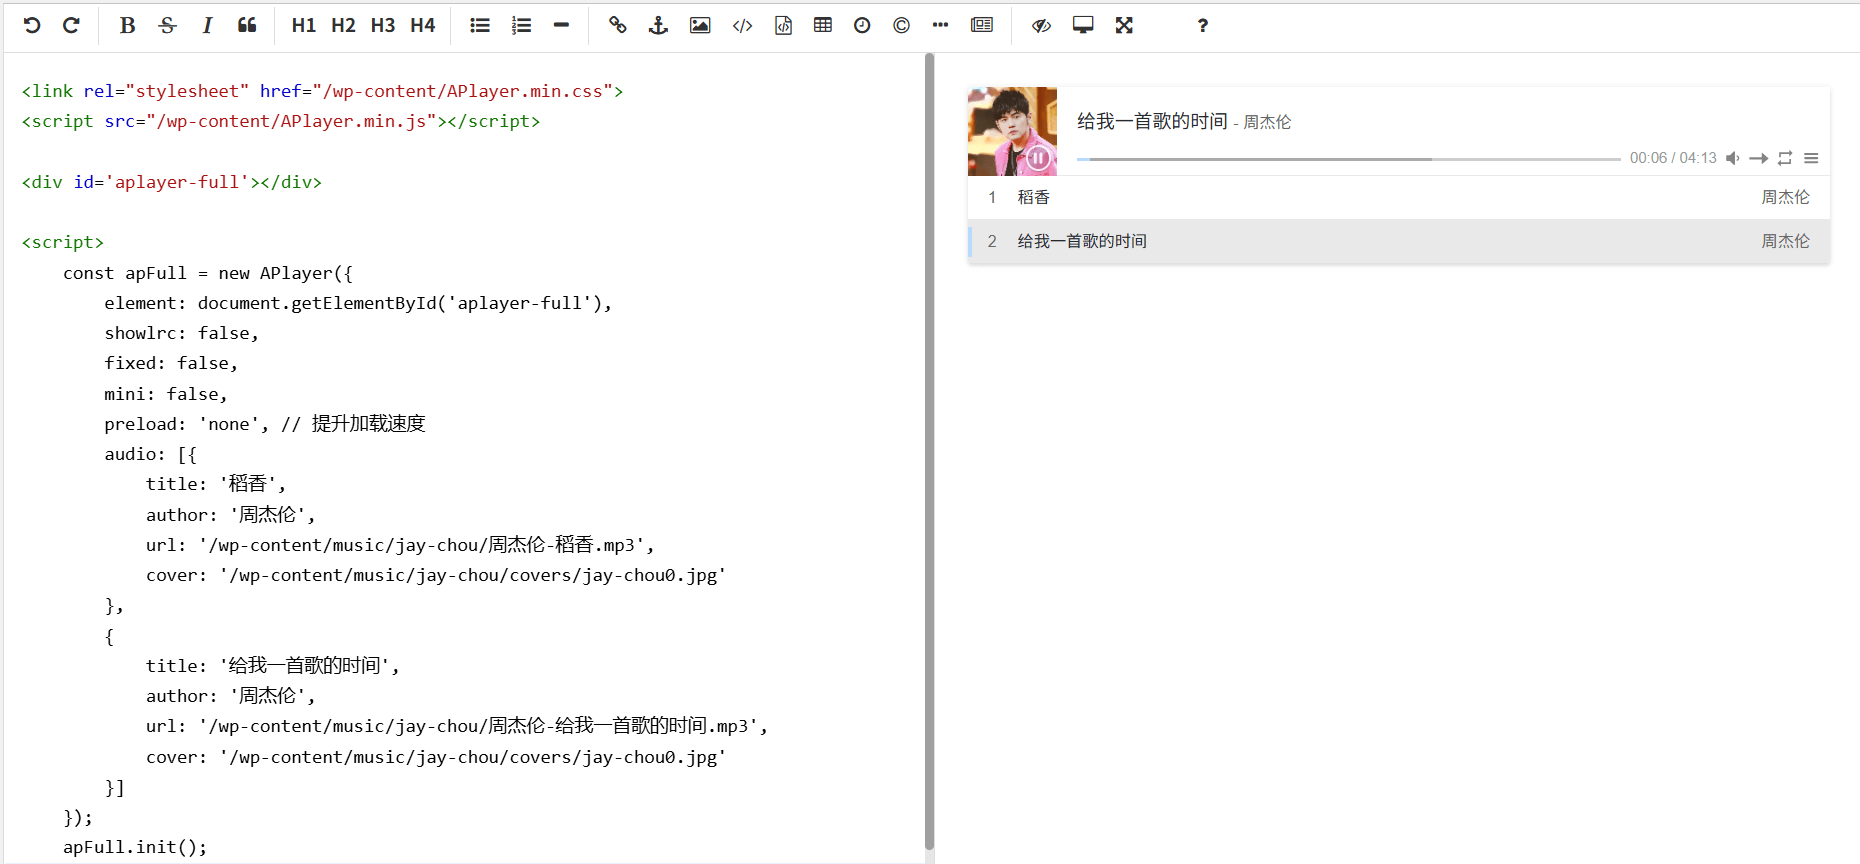Click the '00:06 / 04:13' time display
The height and width of the screenshot is (864, 1860).
(1673, 158)
